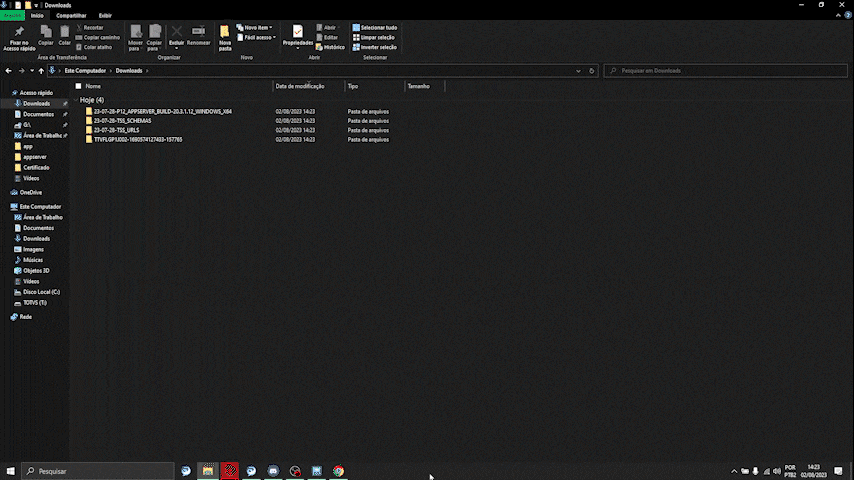Select folder TTVFLGP1J002-1690574127433-157765

pyautogui.click(x=138, y=139)
